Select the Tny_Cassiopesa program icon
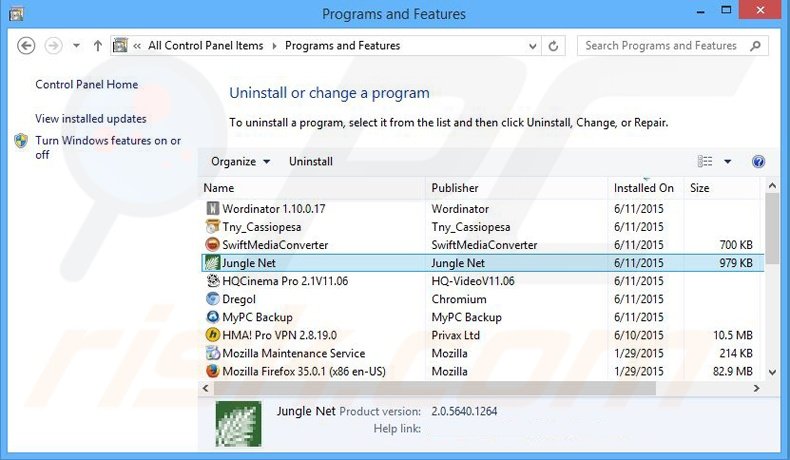This screenshot has height=460, width=790. pyautogui.click(x=213, y=227)
